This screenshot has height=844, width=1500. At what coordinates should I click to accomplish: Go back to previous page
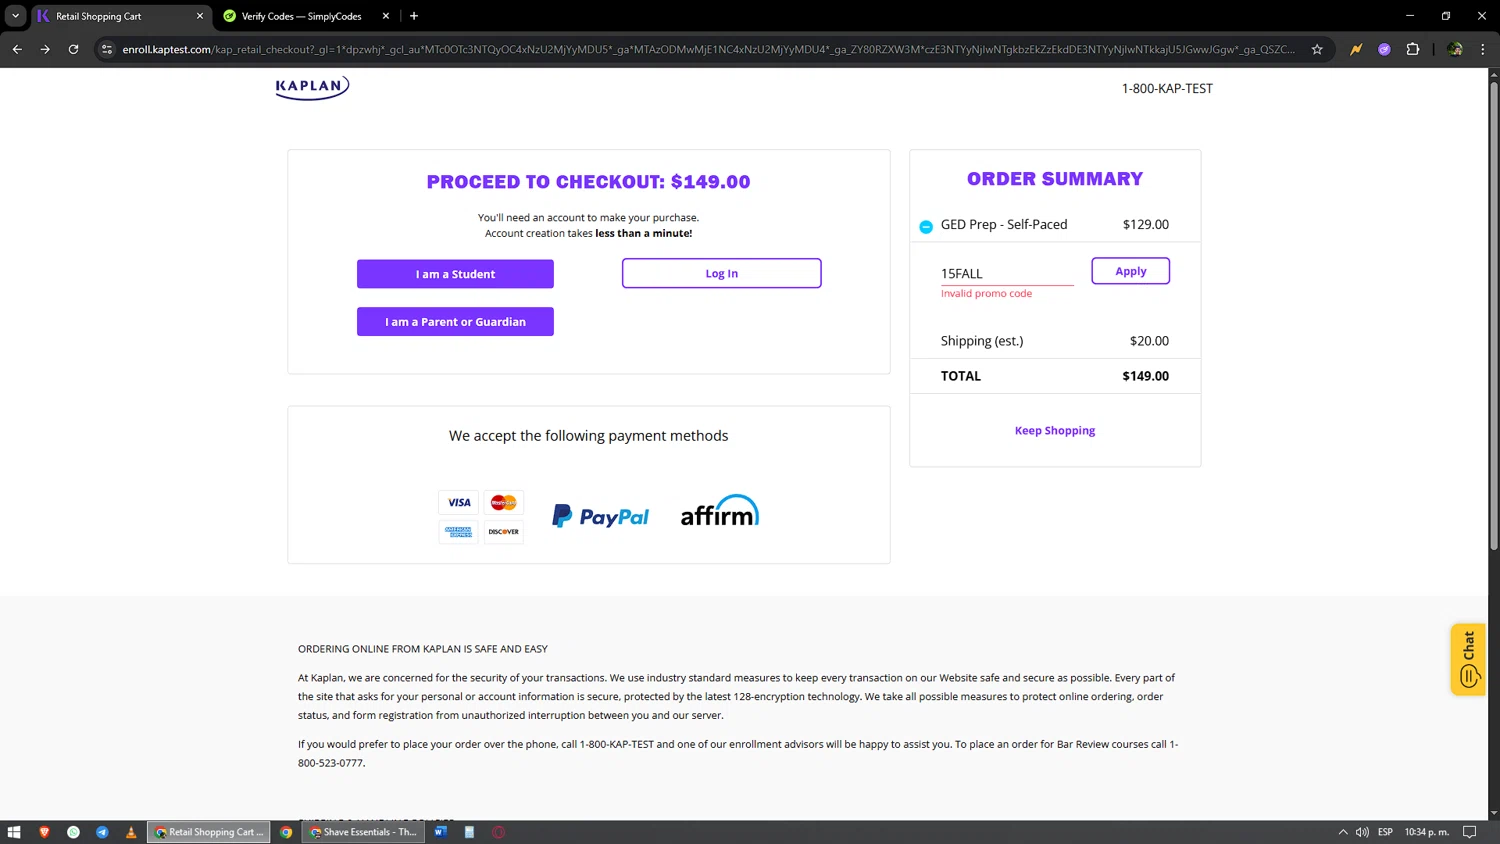(x=17, y=49)
